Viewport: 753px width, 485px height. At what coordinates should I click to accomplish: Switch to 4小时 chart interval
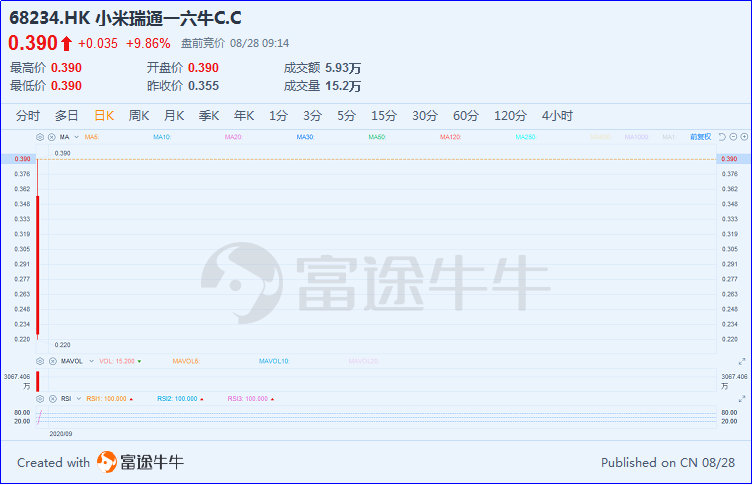pyautogui.click(x=557, y=116)
